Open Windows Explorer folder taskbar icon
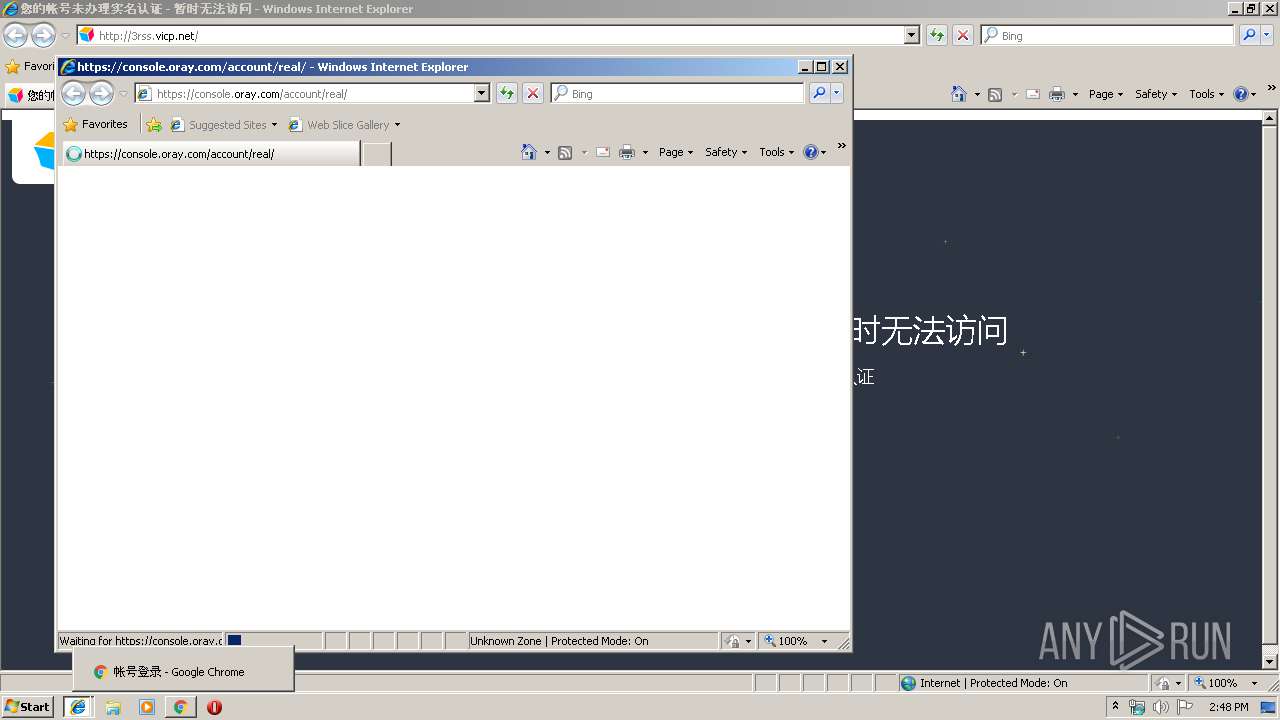1280x720 pixels. (x=113, y=707)
